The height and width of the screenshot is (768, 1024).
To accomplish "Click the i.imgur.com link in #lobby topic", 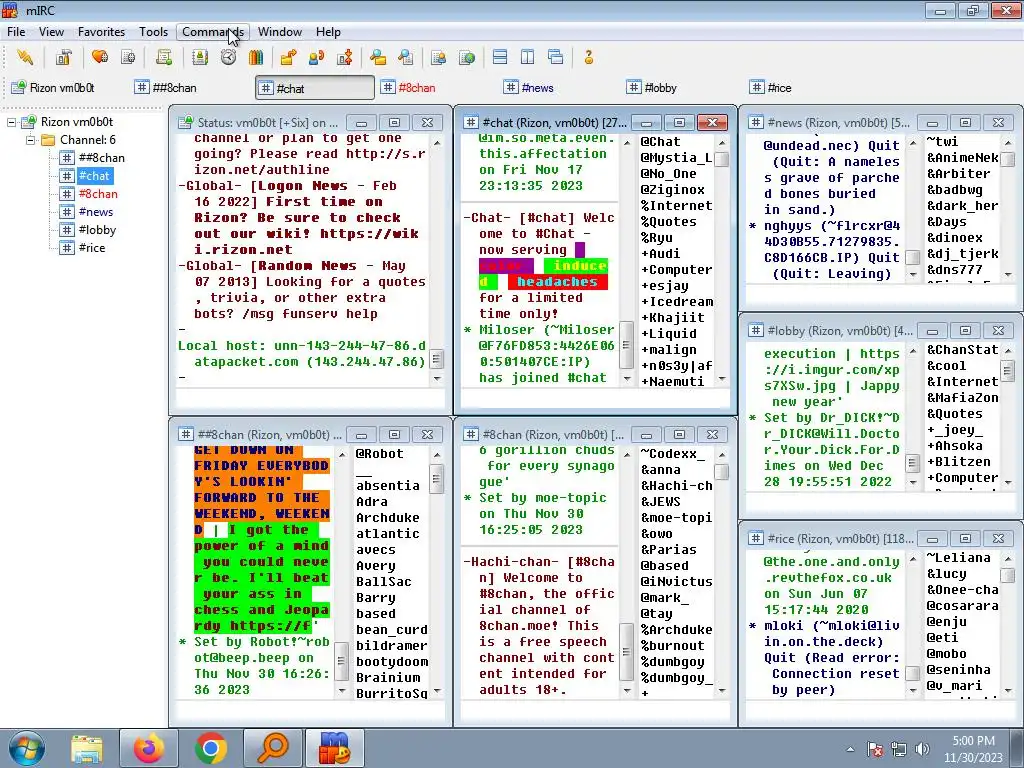I will (831, 370).
